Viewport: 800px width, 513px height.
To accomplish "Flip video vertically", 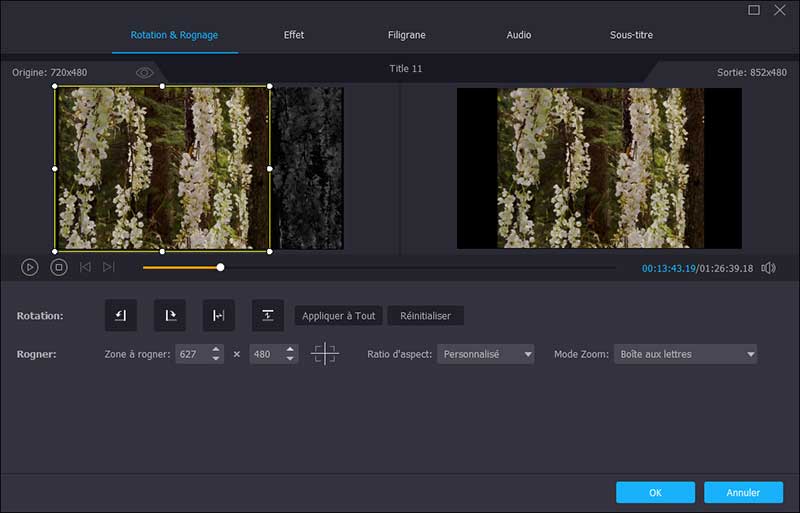I will pyautogui.click(x=267, y=315).
